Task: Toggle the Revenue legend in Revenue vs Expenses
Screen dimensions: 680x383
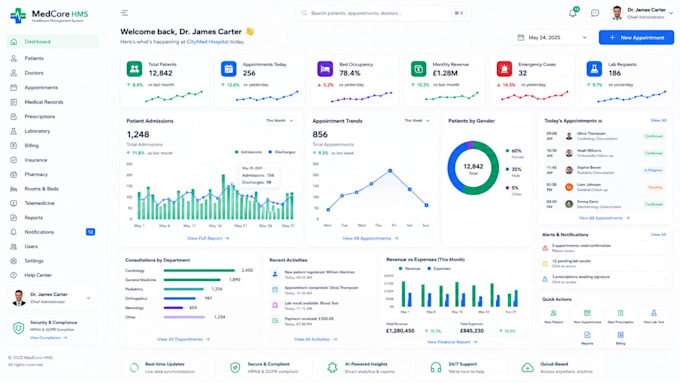Action: coord(410,268)
